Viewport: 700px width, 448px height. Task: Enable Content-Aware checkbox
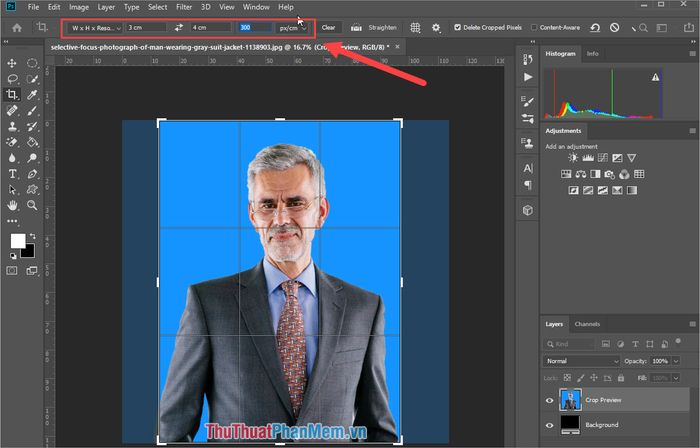tap(534, 27)
